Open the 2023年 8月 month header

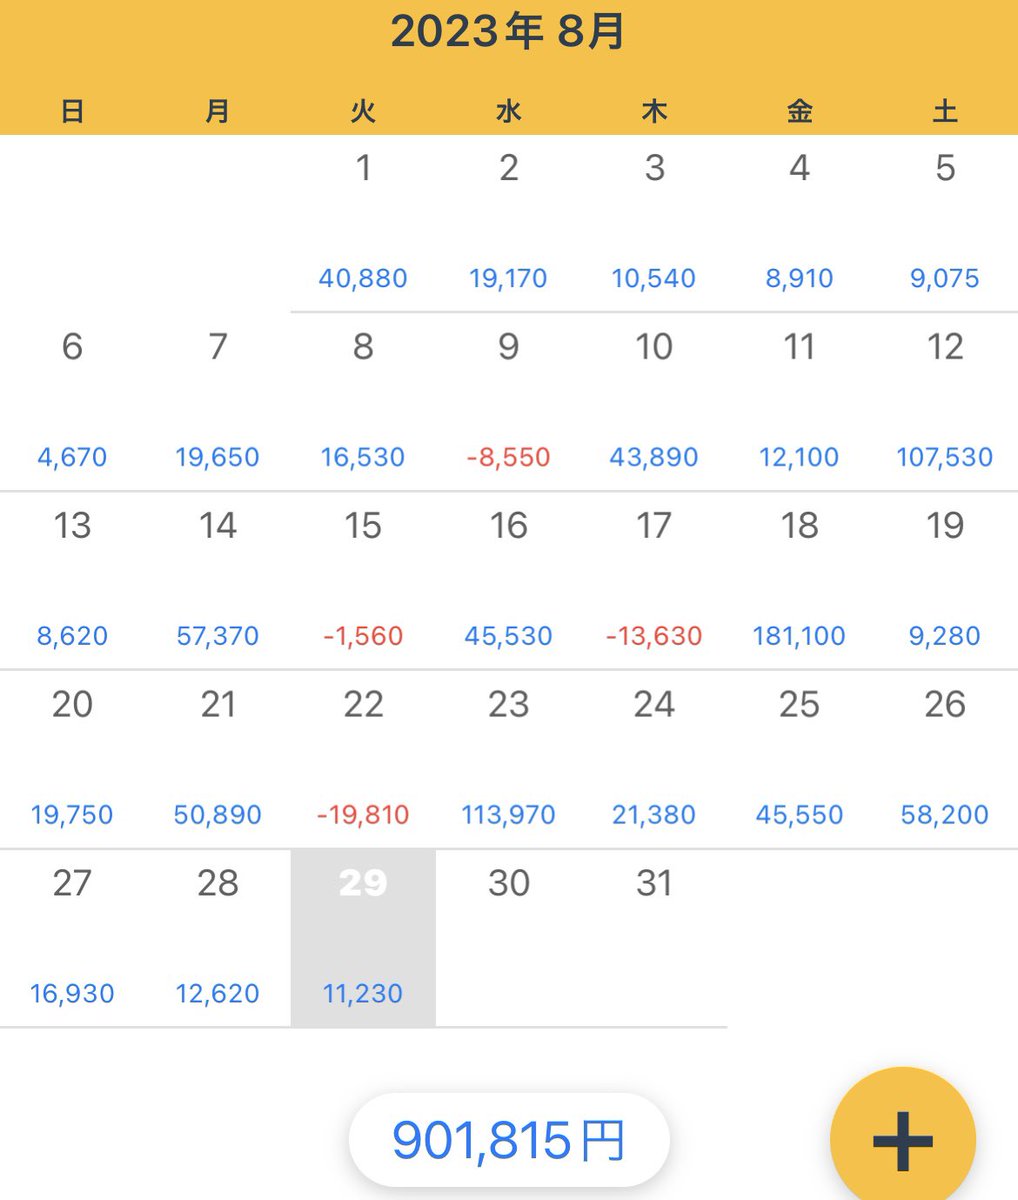(508, 33)
